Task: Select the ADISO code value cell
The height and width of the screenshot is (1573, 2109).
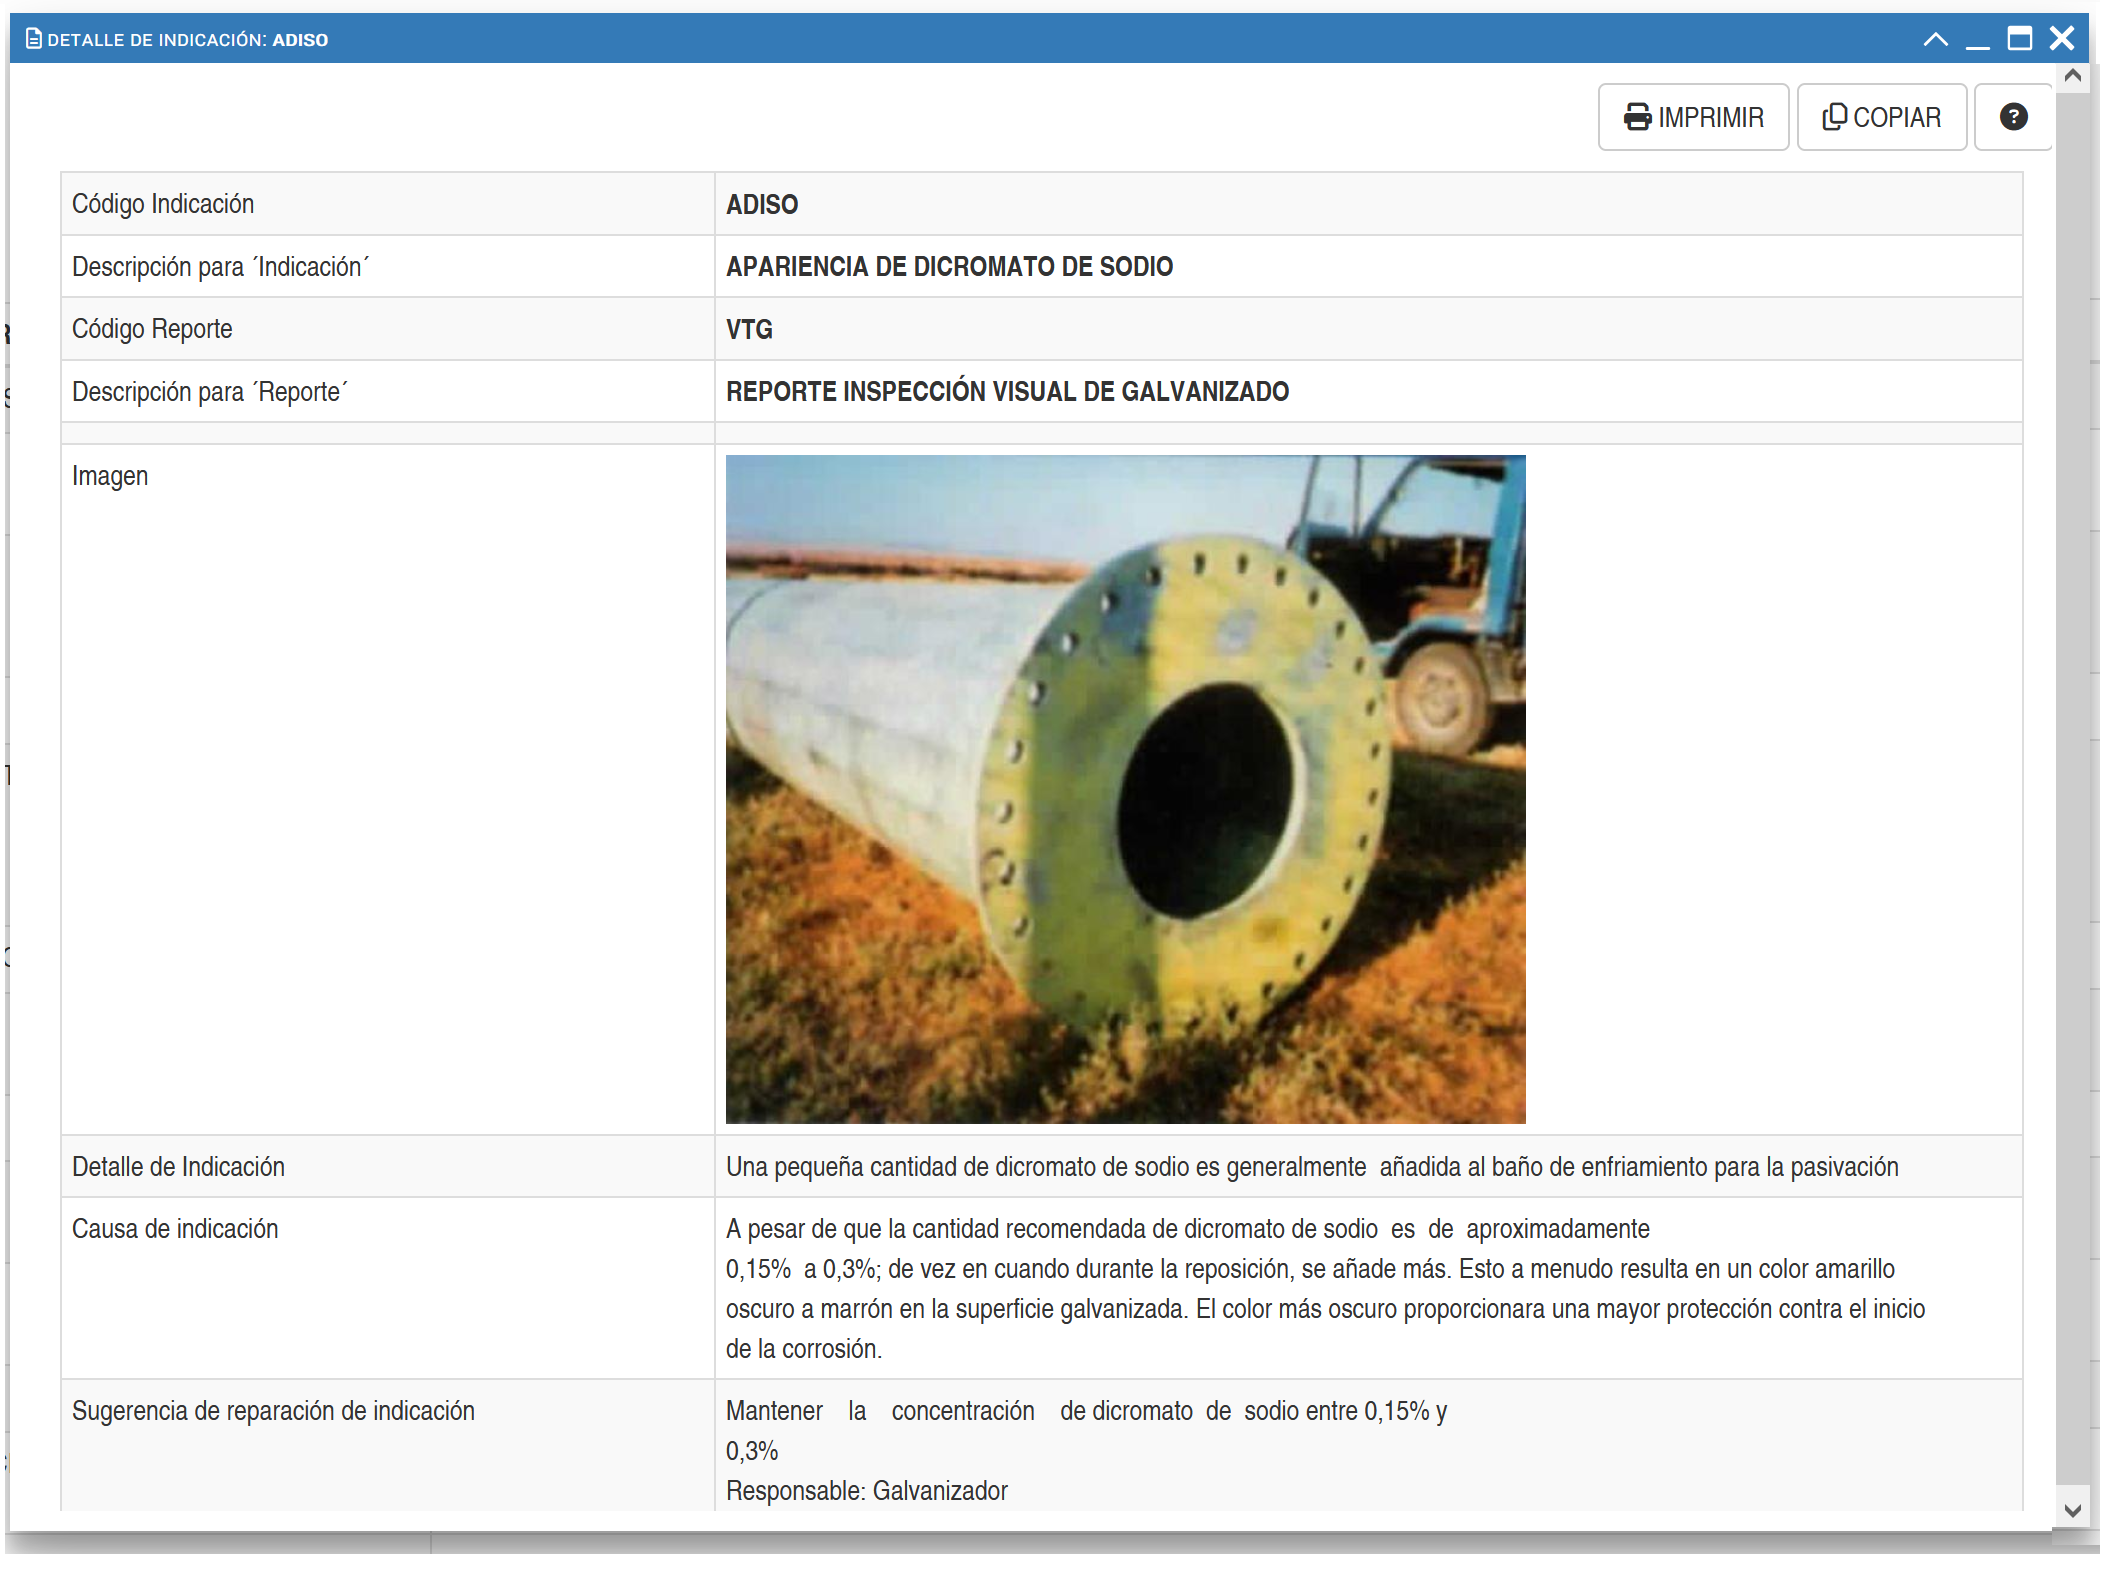Action: [762, 204]
